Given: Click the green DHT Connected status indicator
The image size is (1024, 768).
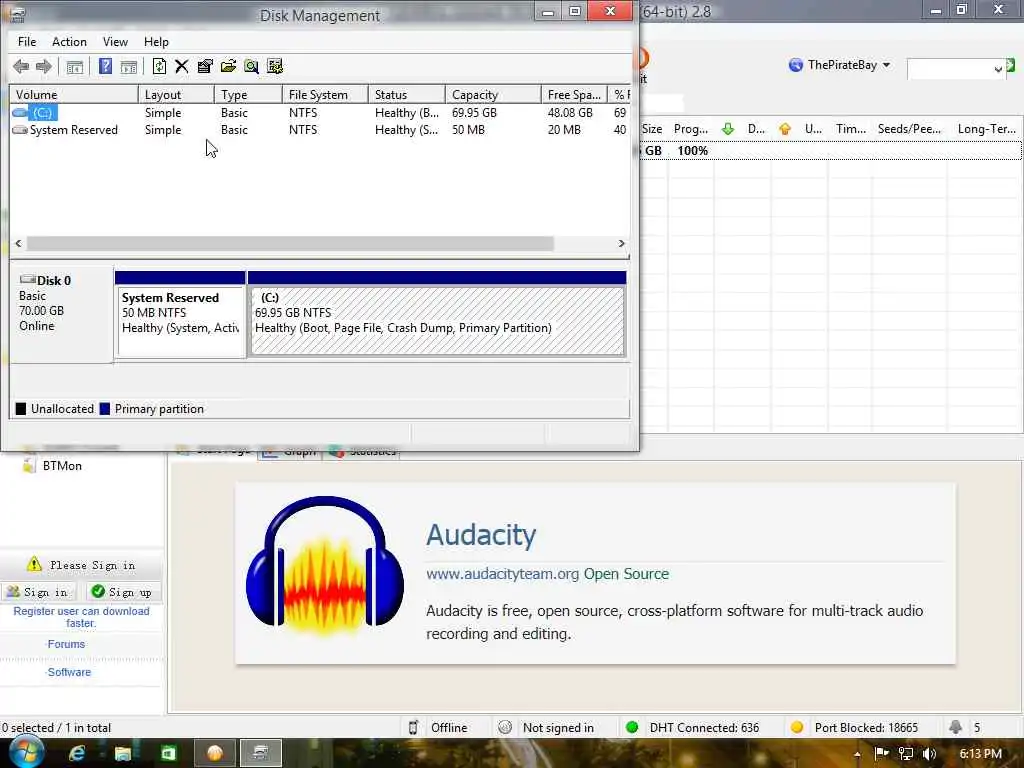Looking at the screenshot, I should coord(632,728).
